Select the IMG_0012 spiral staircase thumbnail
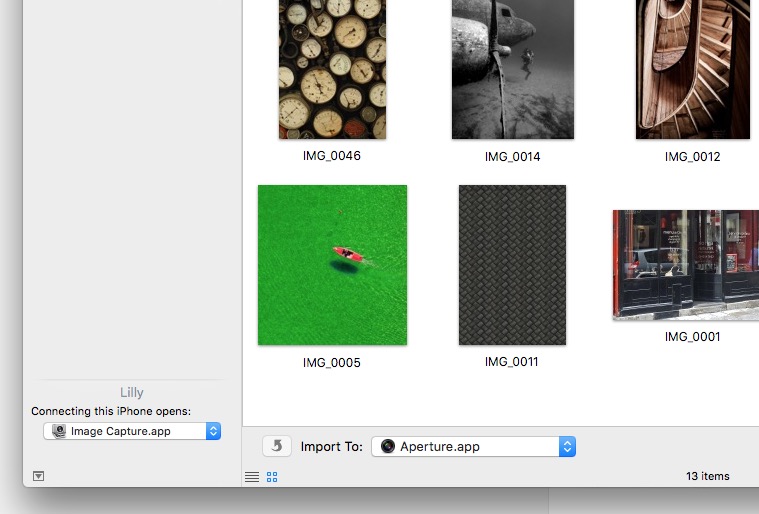Image resolution: width=759 pixels, height=514 pixels. click(x=693, y=69)
